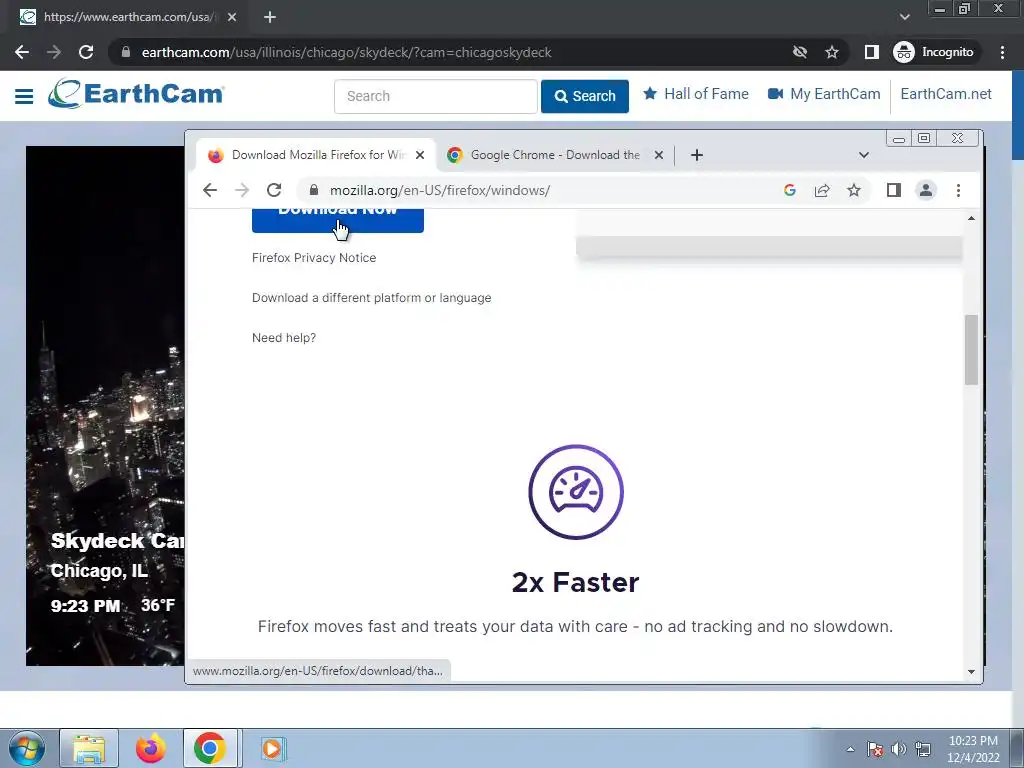
Task: Click Chrome taskbar icon
Action: click(x=210, y=748)
